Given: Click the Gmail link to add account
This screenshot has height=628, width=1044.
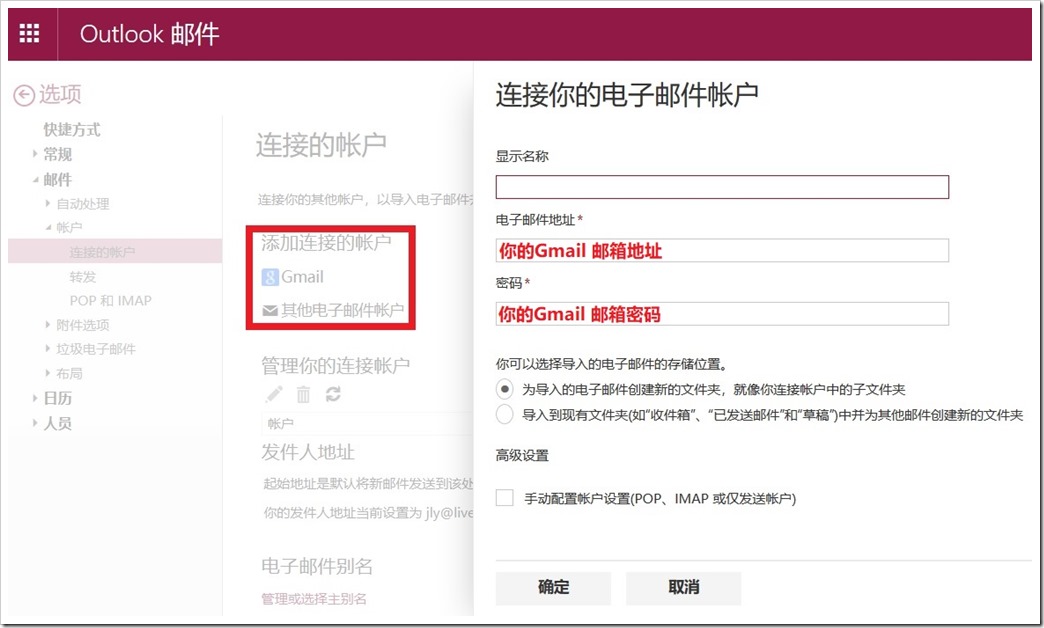Looking at the screenshot, I should pyautogui.click(x=302, y=277).
